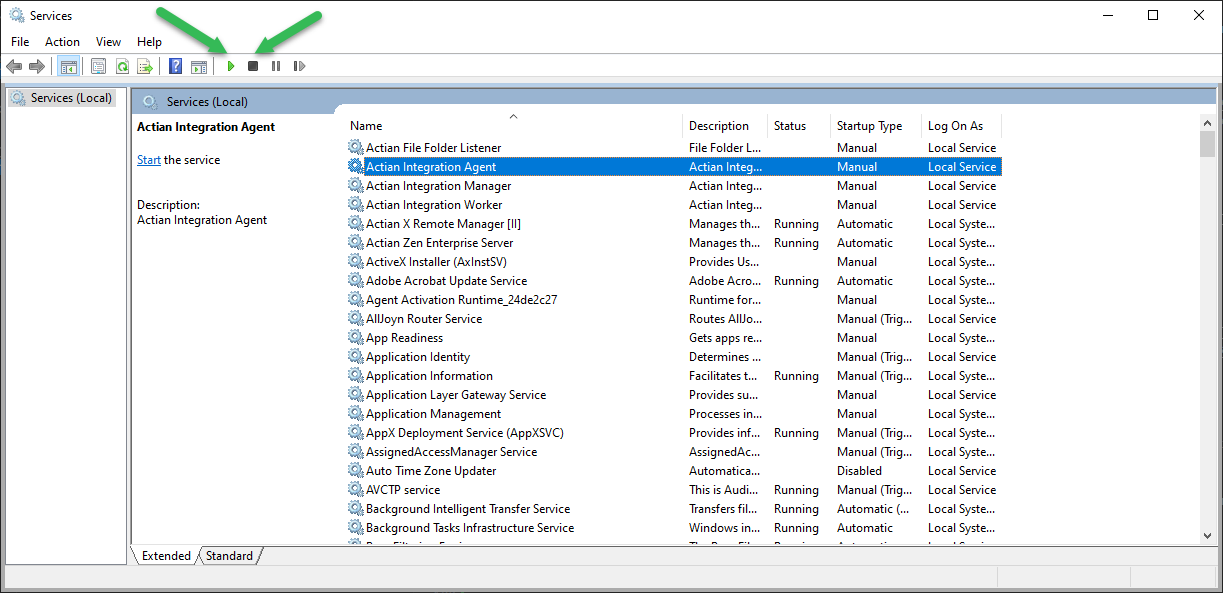Click the Running status of Adobe Acrobat Update Service
Viewport: 1223px width, 593px height.
point(796,281)
